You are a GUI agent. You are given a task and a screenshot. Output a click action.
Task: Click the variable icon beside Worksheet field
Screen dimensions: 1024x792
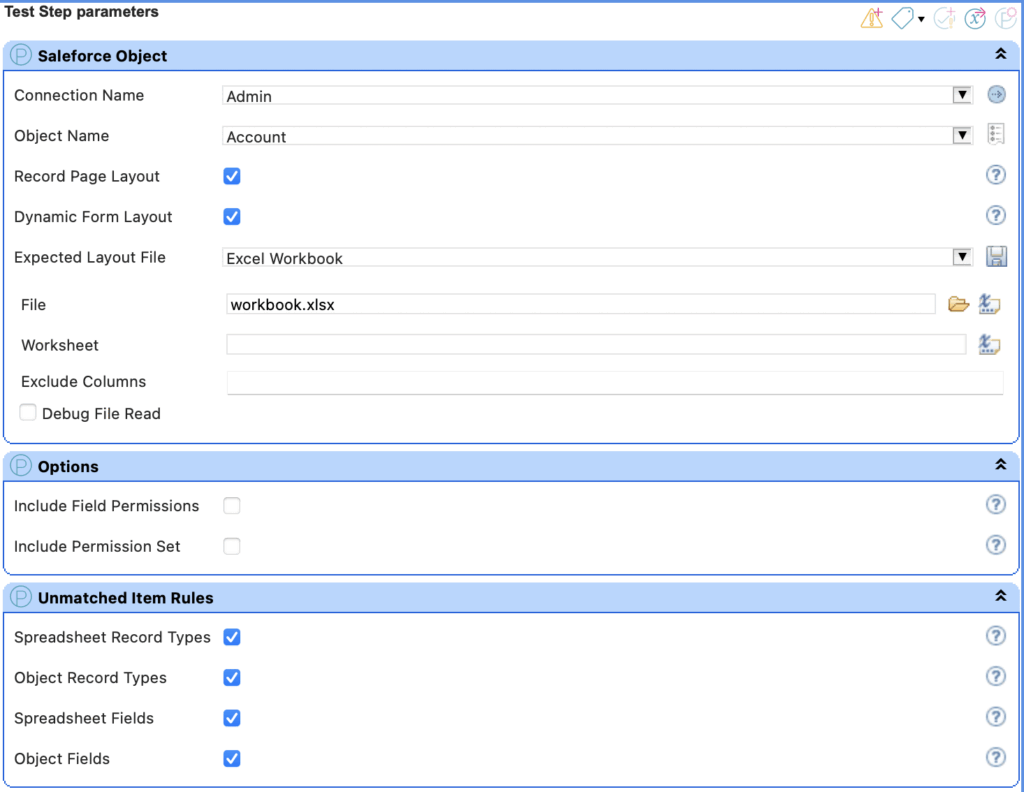[x=989, y=345]
